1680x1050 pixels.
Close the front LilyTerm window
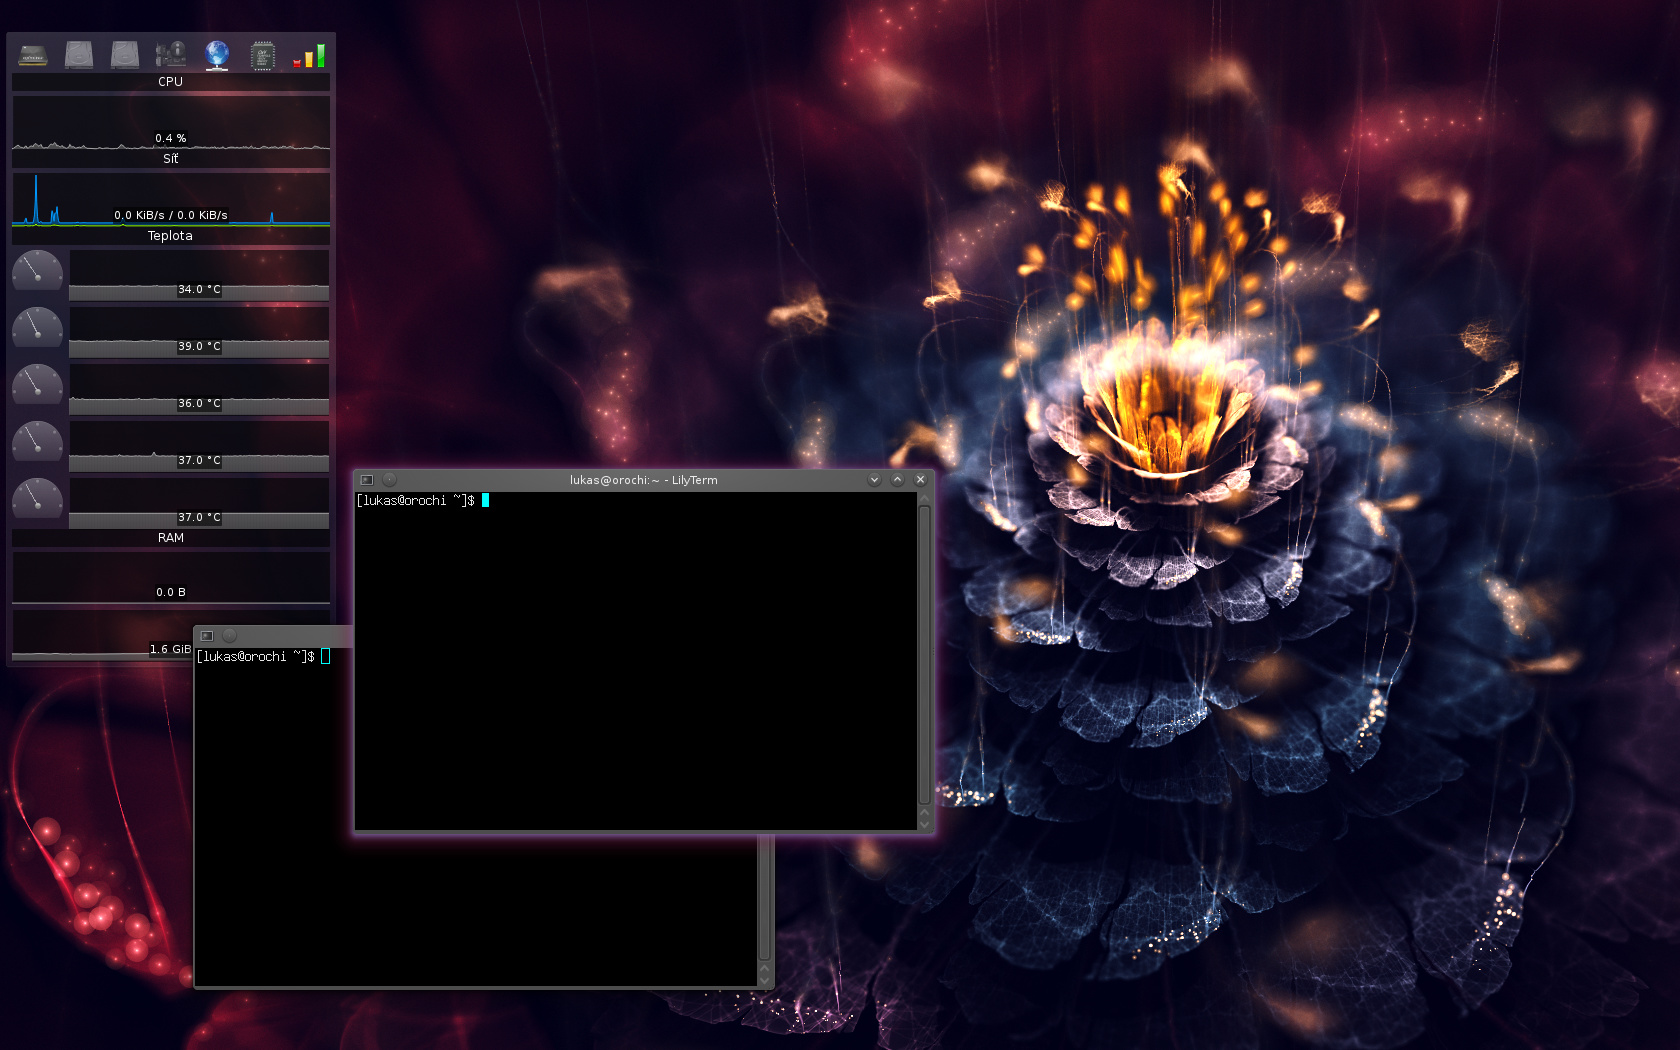(921, 480)
